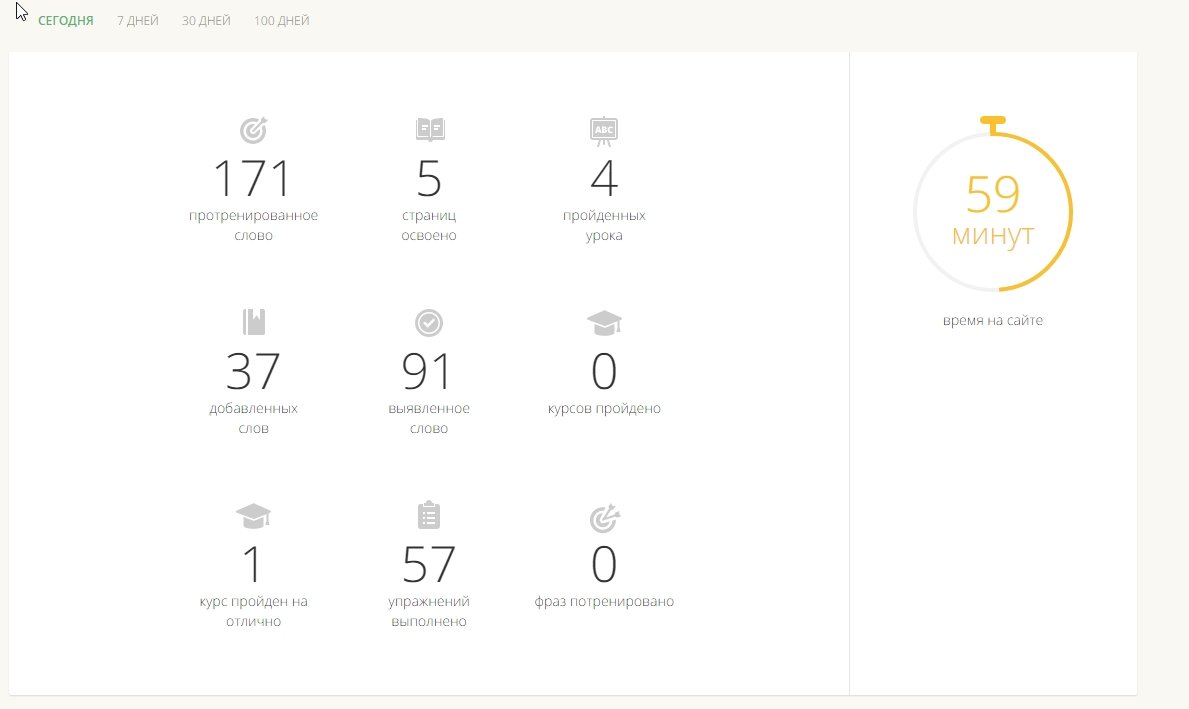
Task: Open the 30 ДНЕЙ statistics tab
Action: click(x=206, y=21)
